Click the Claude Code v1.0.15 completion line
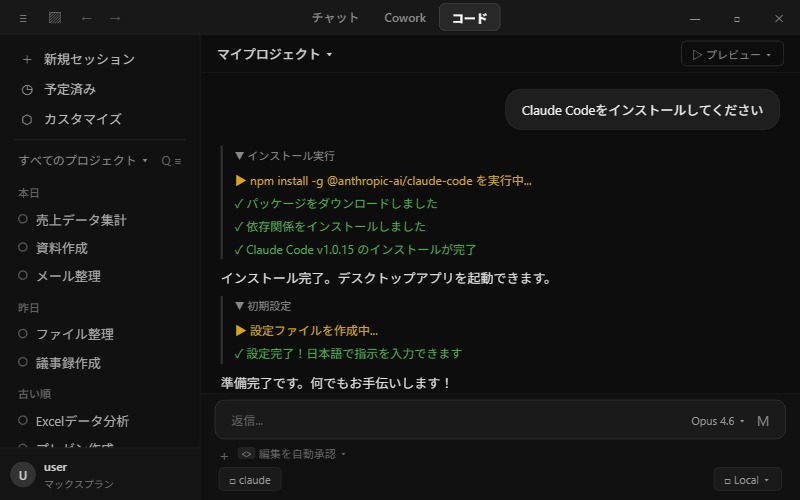Screen dimensions: 800x500 [355, 249]
